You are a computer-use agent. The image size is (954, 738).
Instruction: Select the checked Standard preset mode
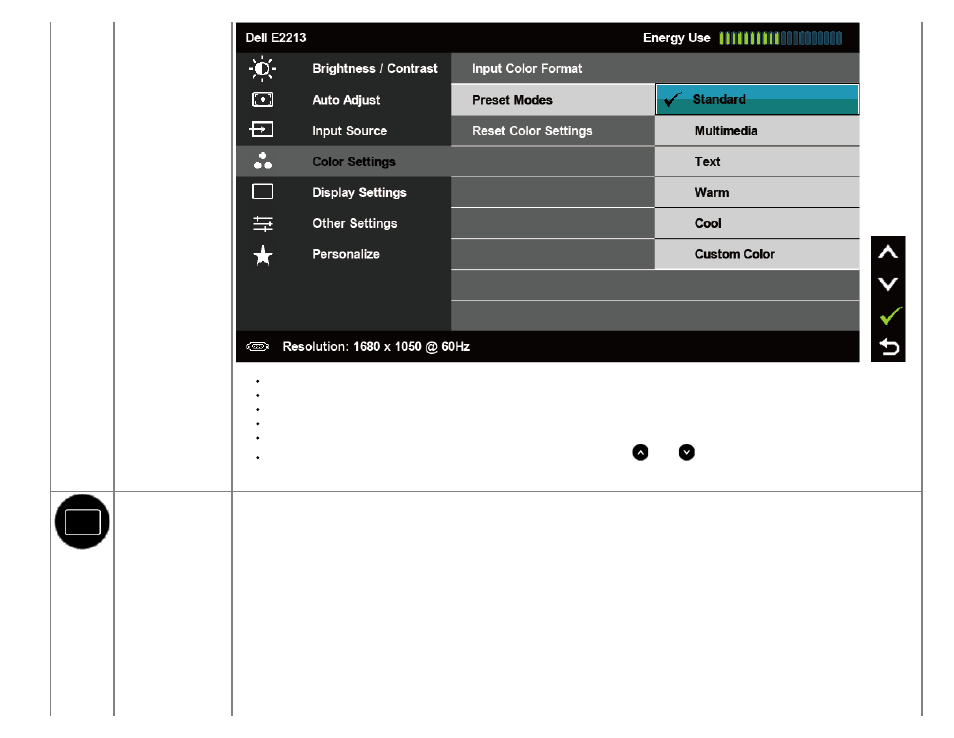757,99
